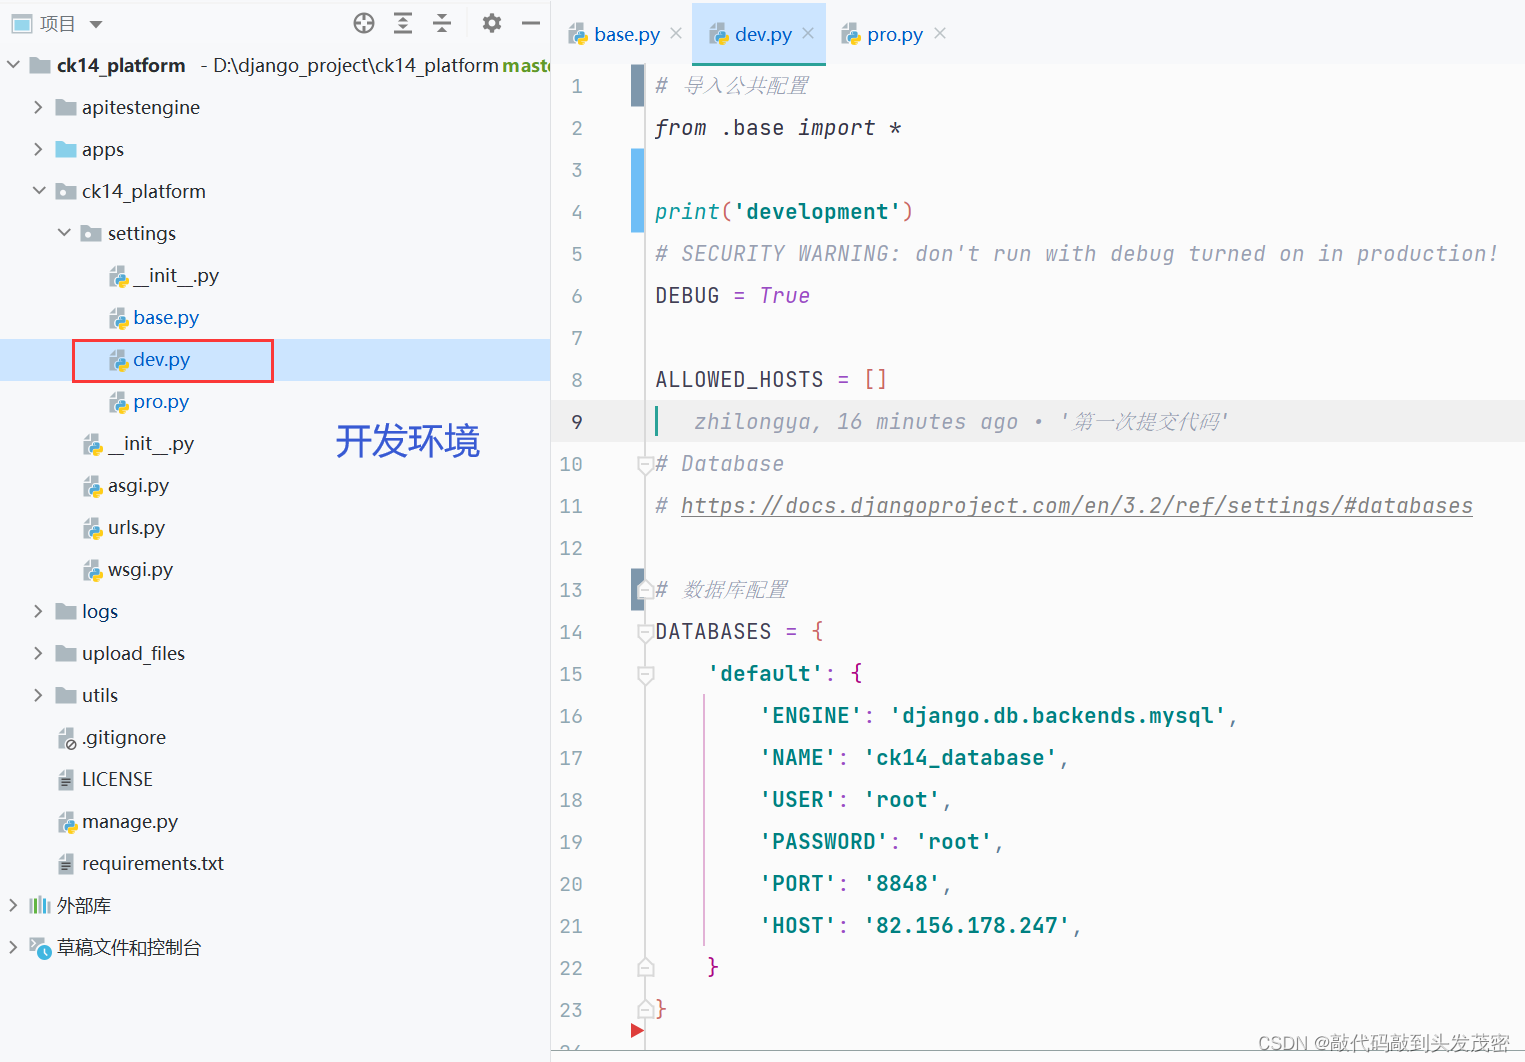Select the LICENSE file
Image resolution: width=1525 pixels, height=1062 pixels.
[105, 779]
